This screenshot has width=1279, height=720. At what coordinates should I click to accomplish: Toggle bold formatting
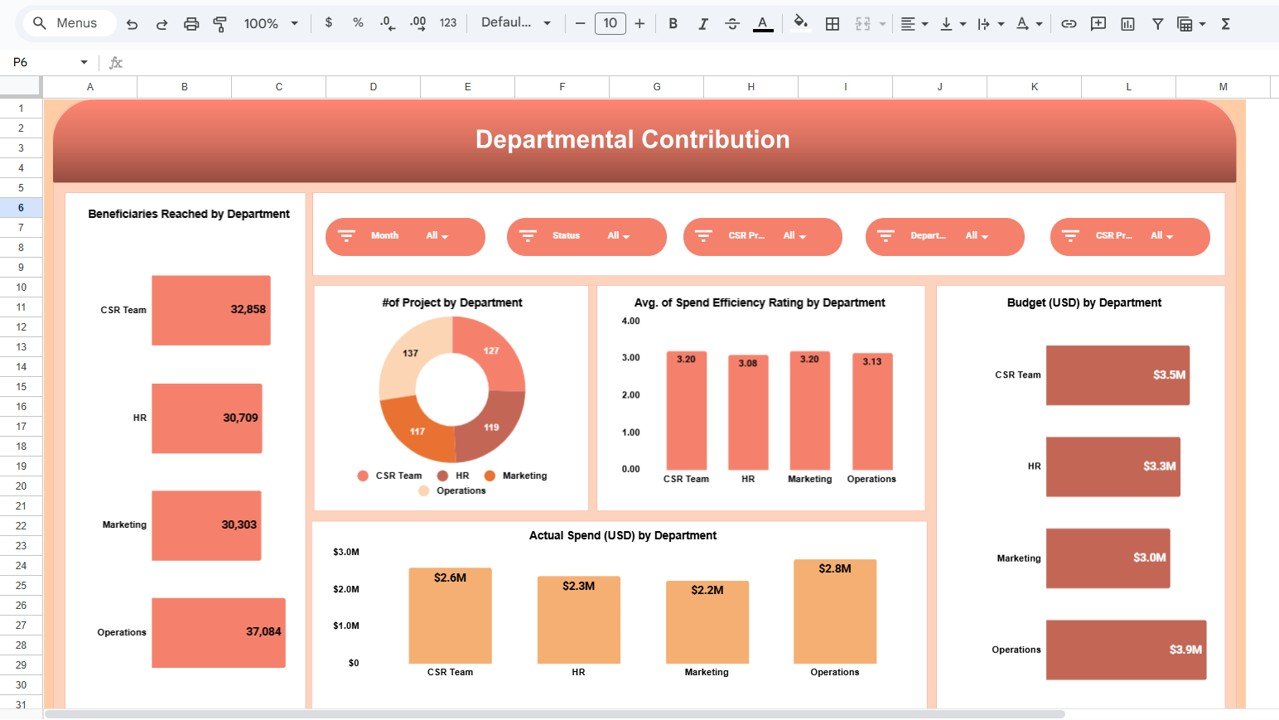point(673,23)
